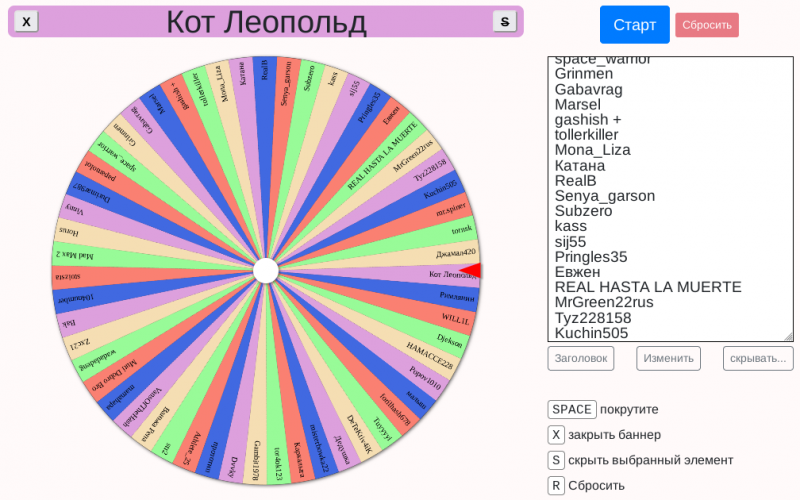The height and width of the screenshot is (500, 800).
Task: Click the white center hub of the wheel
Action: 266,270
